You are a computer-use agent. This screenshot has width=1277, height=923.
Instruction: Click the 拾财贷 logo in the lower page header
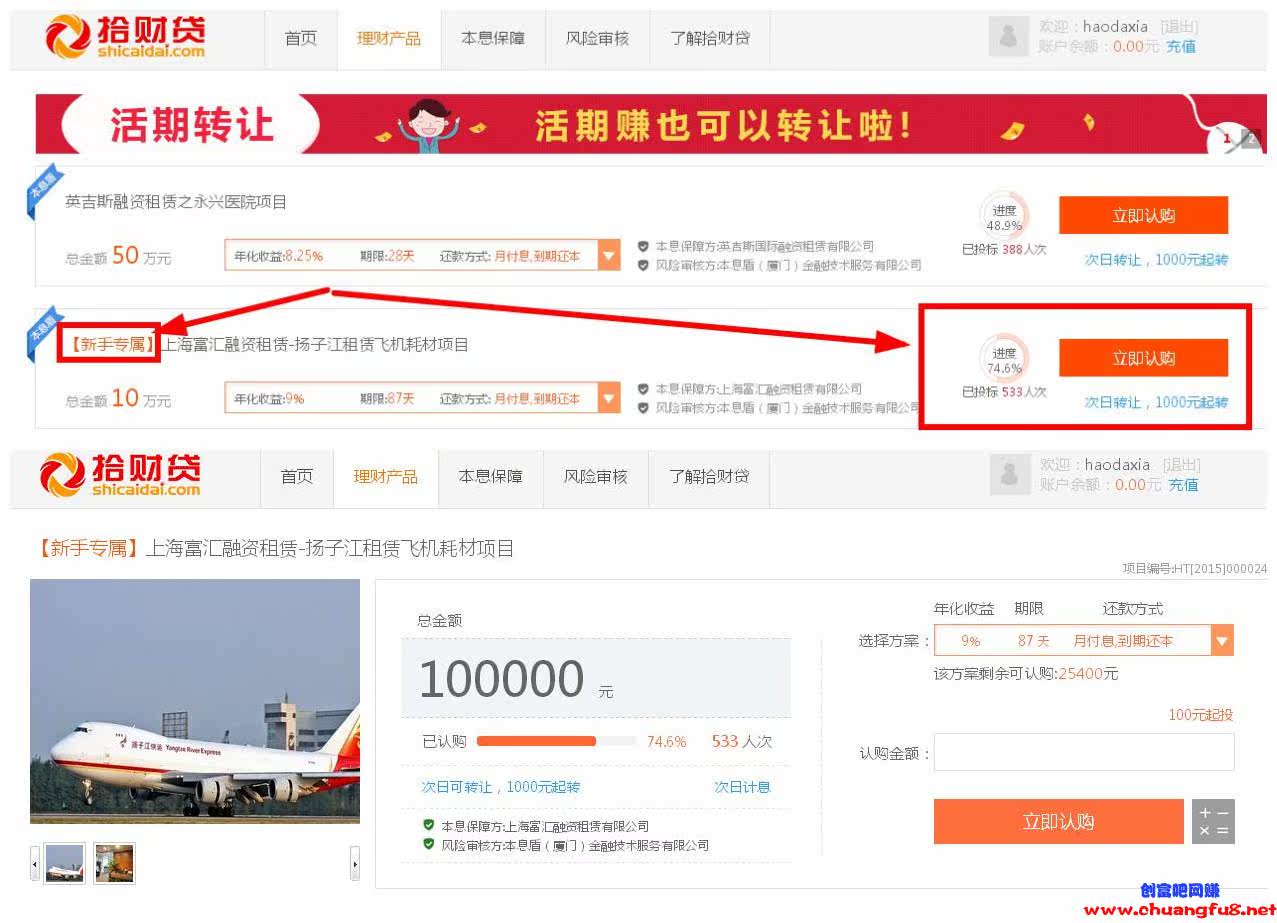click(x=121, y=475)
